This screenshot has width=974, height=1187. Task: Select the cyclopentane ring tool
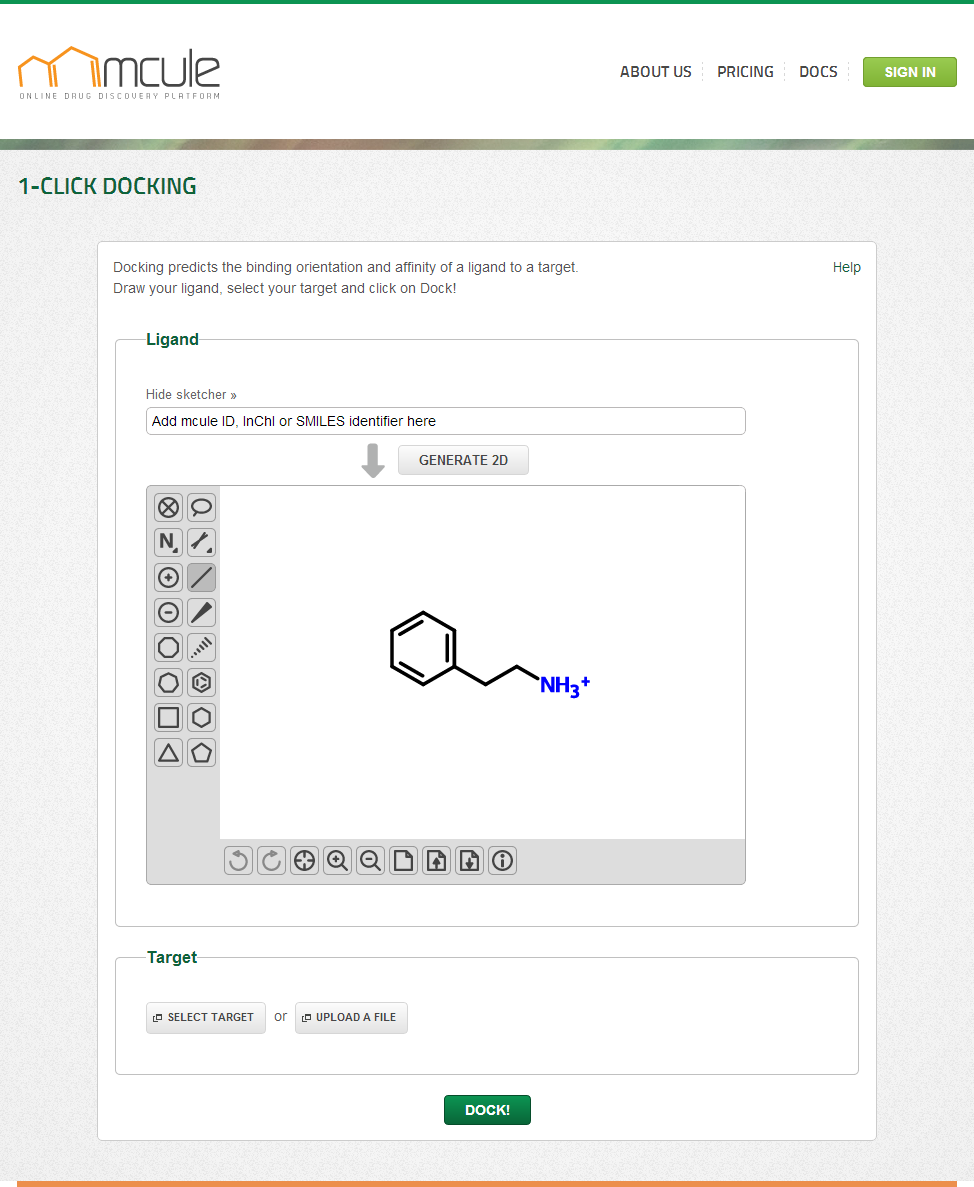click(x=202, y=753)
